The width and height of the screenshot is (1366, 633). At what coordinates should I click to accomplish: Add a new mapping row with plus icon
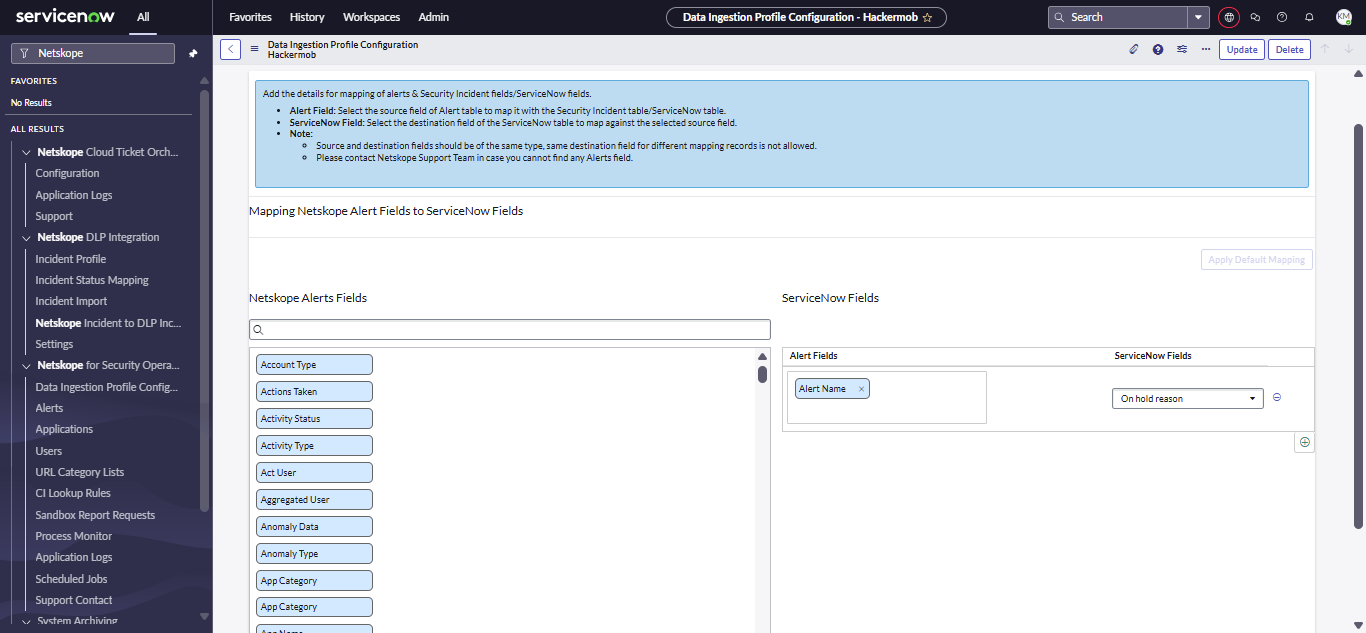point(1304,442)
